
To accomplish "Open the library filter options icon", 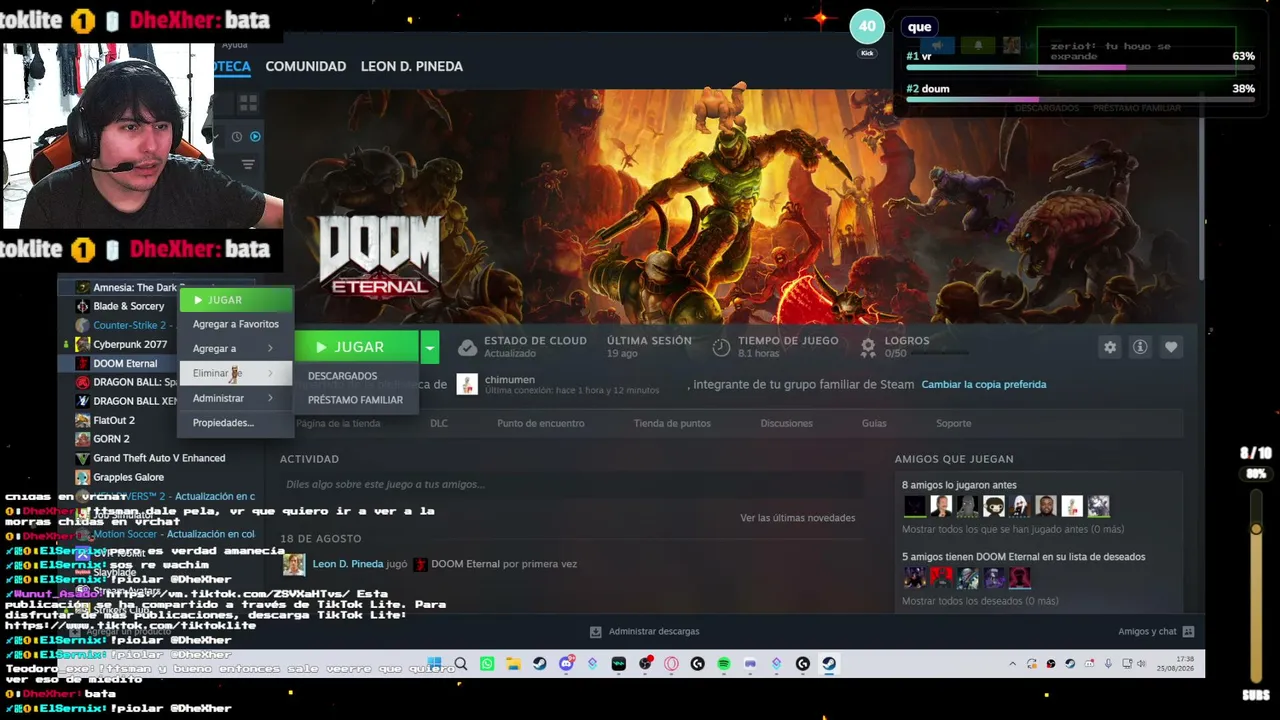I will [x=248, y=164].
